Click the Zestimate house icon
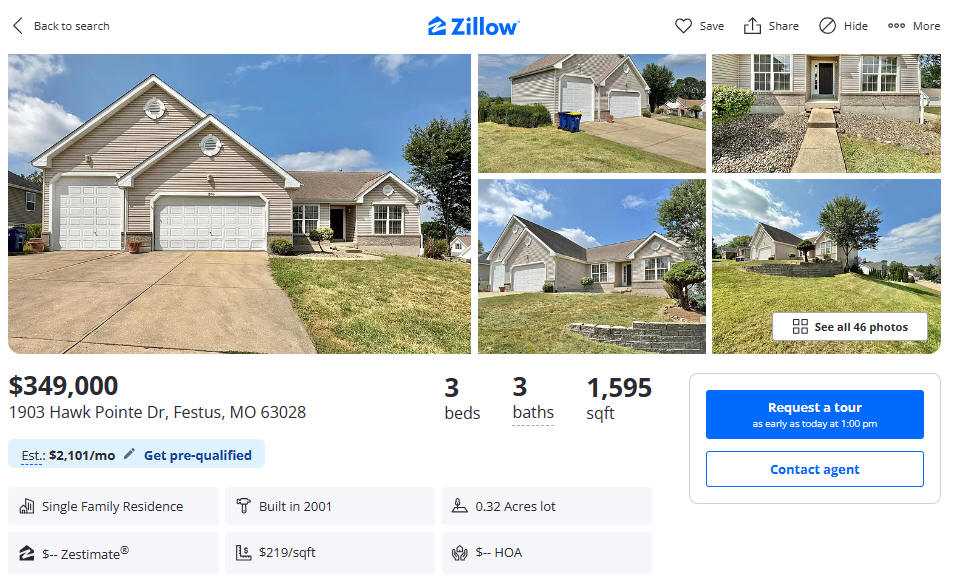Screen dimensions: 955x577 point(27,553)
